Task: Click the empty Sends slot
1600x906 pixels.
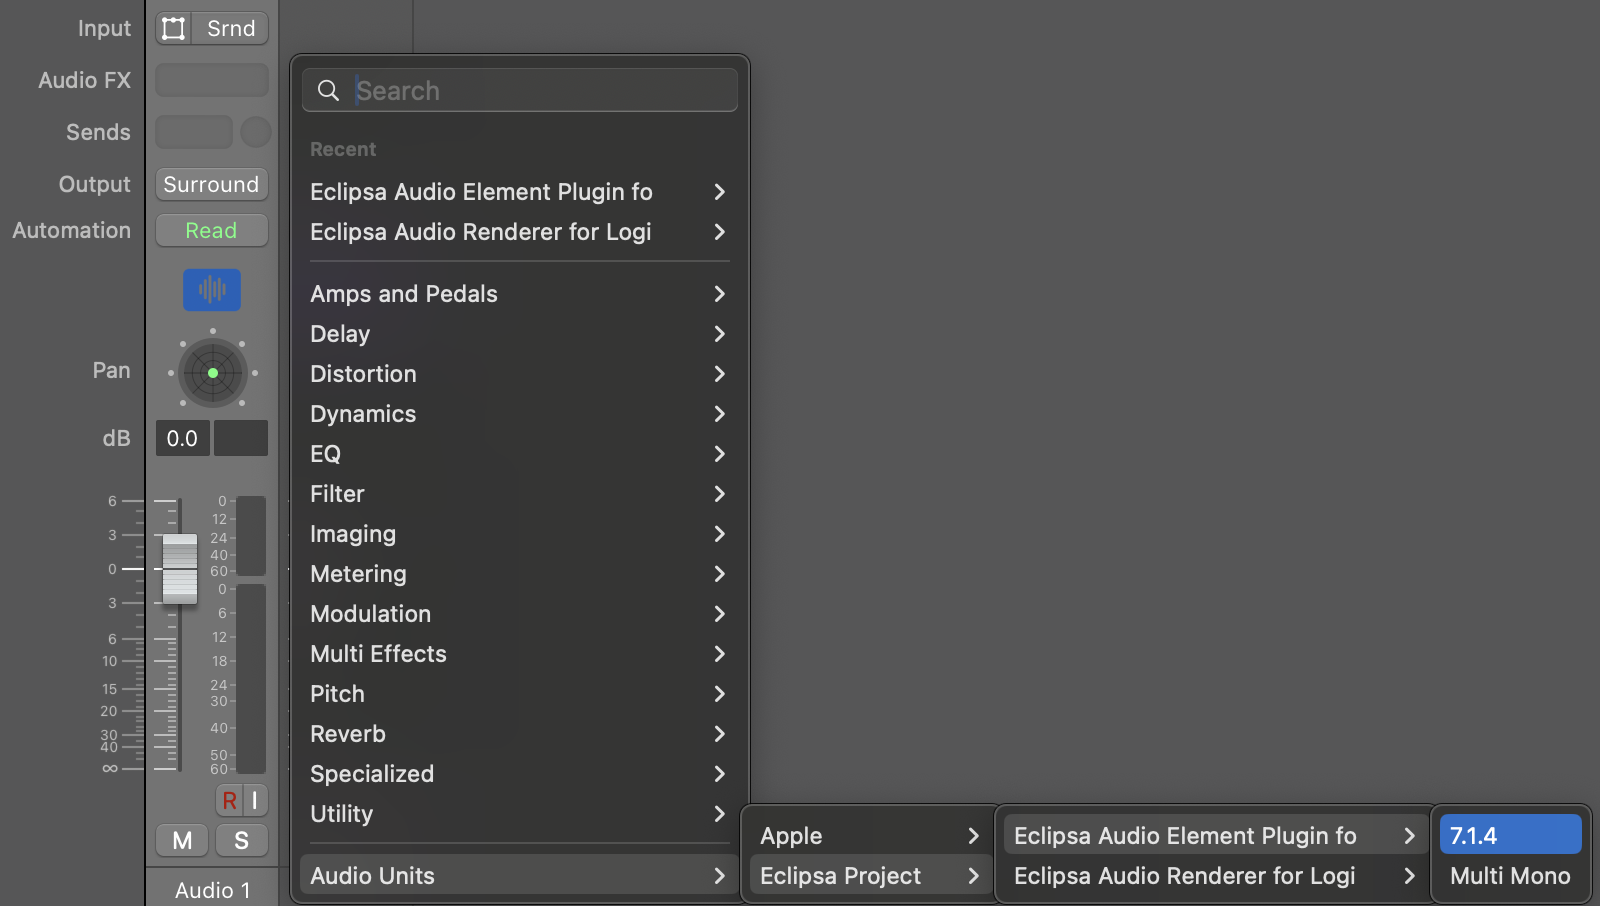Action: click(x=194, y=132)
